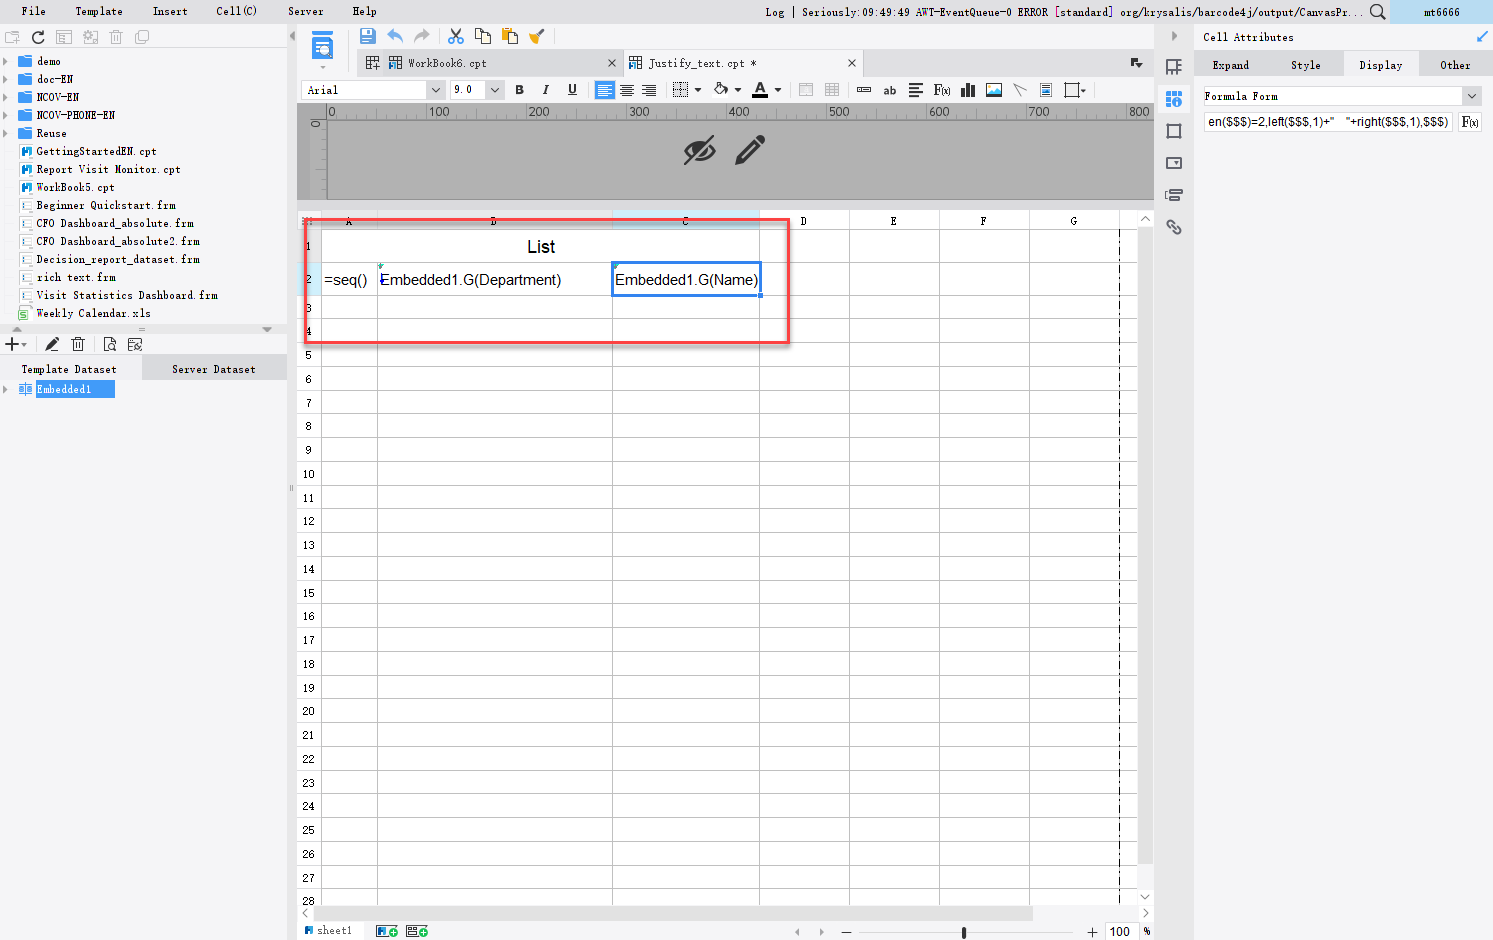Open the Cell Attributes cell element icon
The height and width of the screenshot is (940, 1493).
click(1174, 98)
